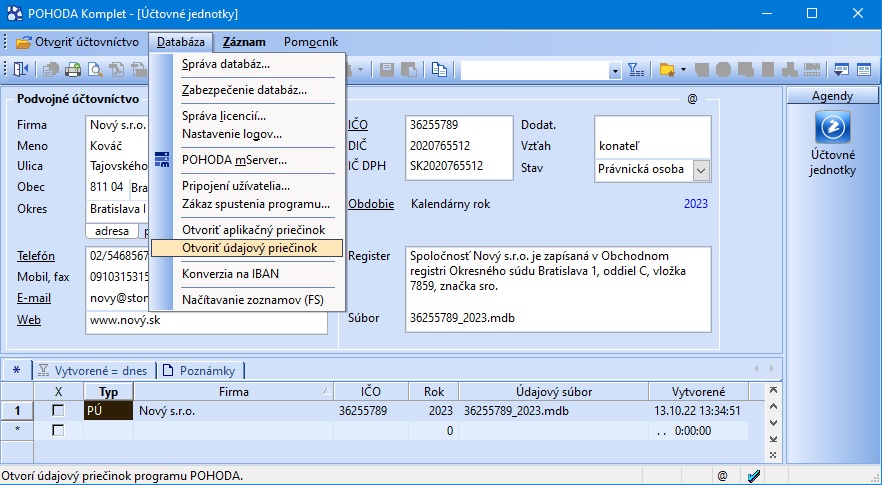
Task: Sort by the Firma column header
Action: coord(233,392)
